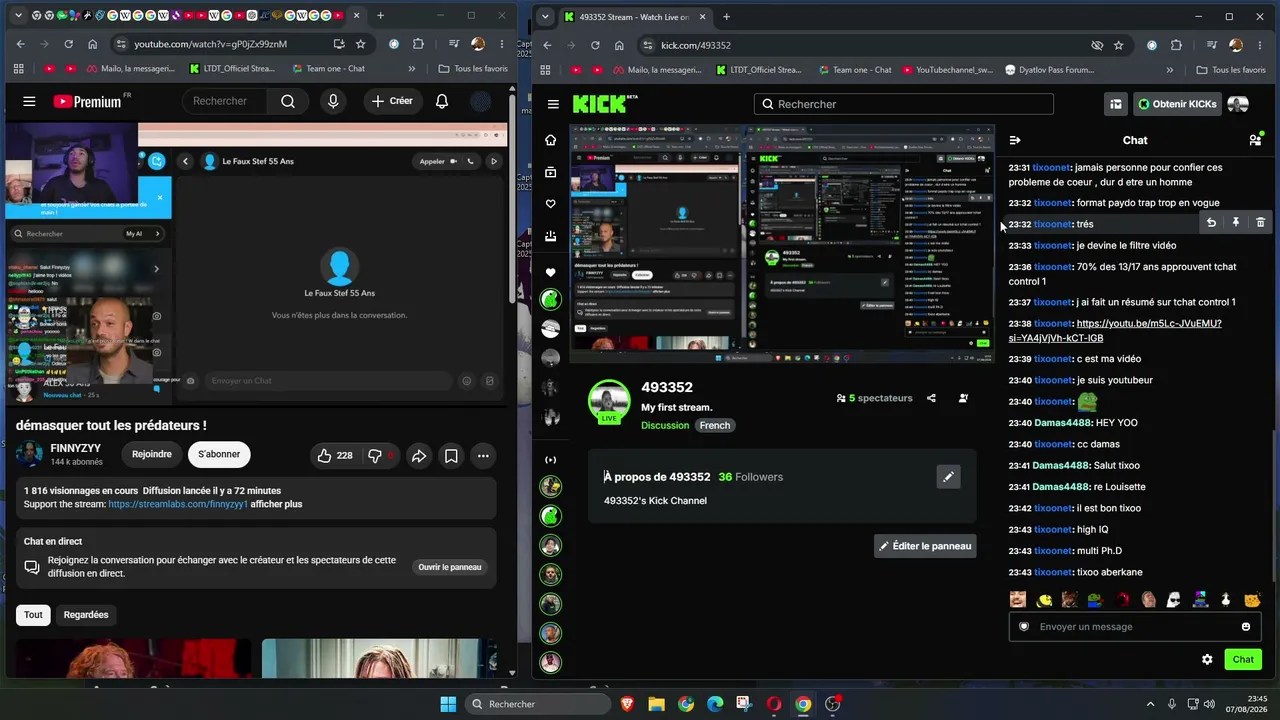Open more actions menu for the YouTube video
Viewport: 1280px width, 720px height.
tap(483, 455)
